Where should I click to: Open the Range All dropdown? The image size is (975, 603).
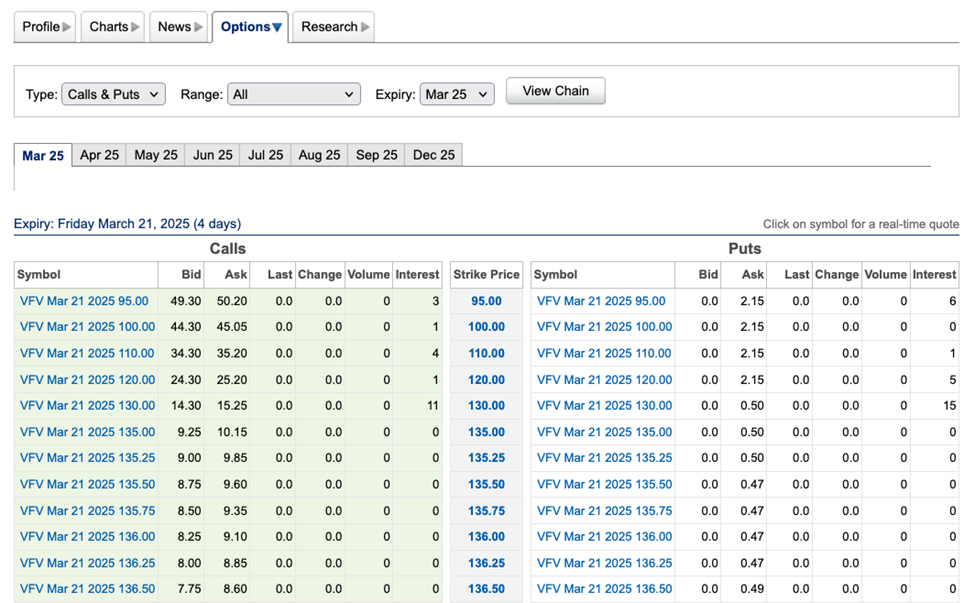pos(293,94)
